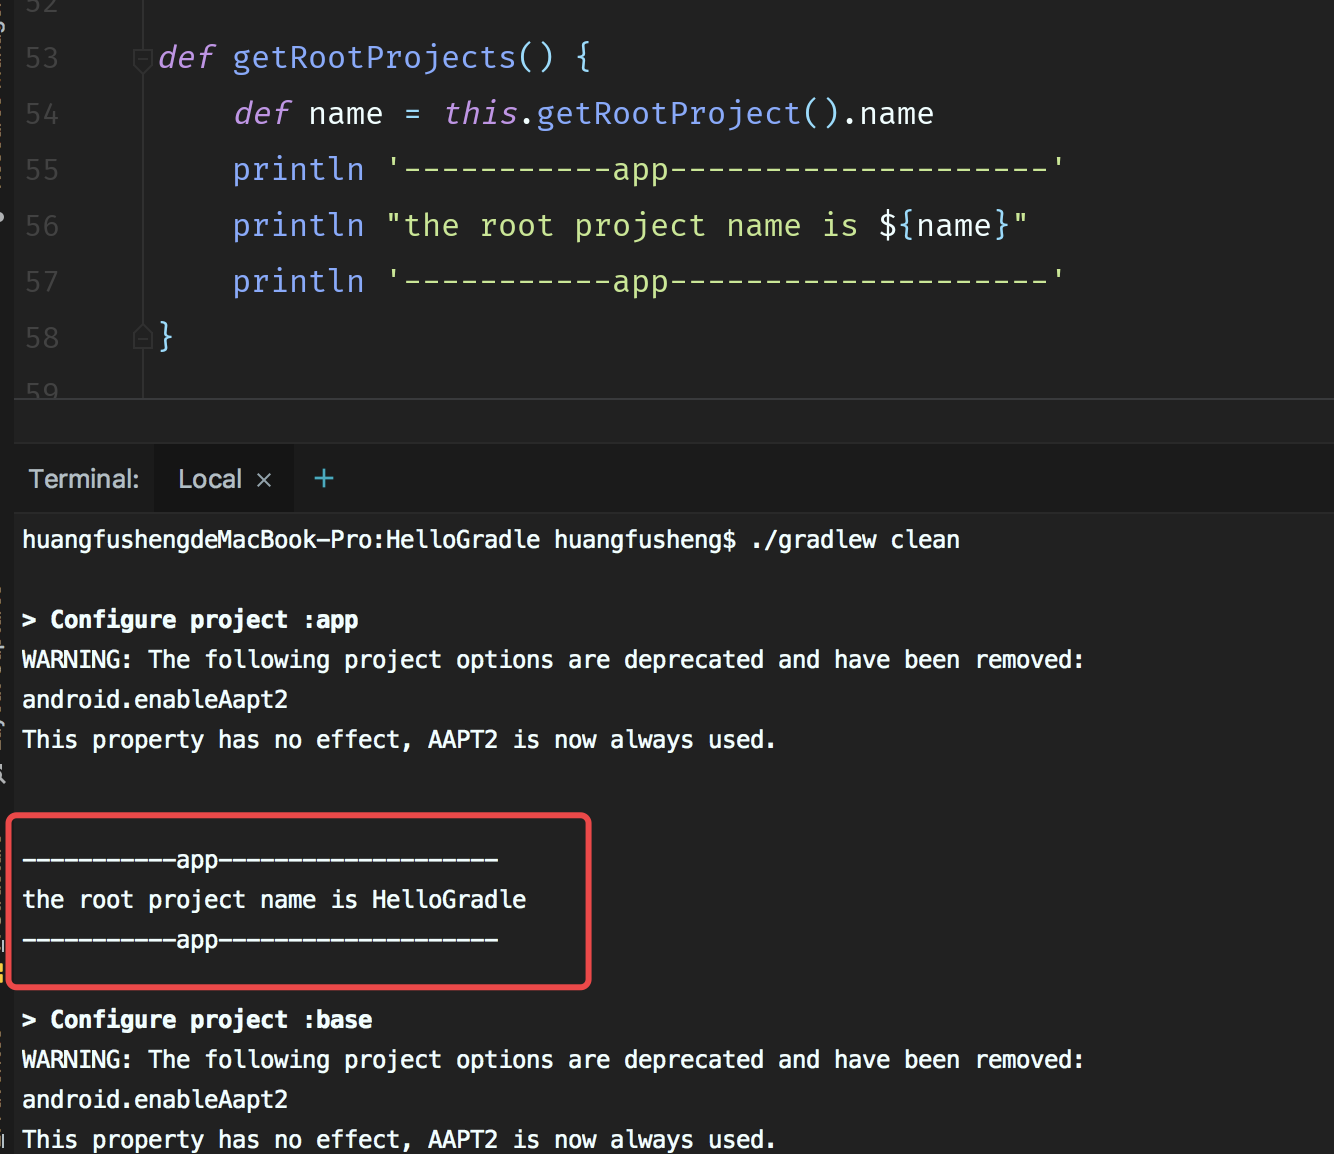Viewport: 1334px width, 1154px height.
Task: Click the ${name} interpolation in string
Action: click(x=945, y=226)
